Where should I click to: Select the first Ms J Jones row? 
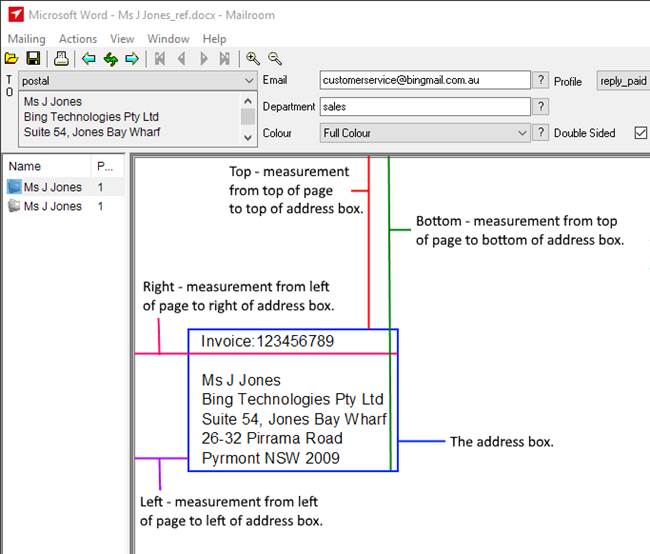pos(65,187)
